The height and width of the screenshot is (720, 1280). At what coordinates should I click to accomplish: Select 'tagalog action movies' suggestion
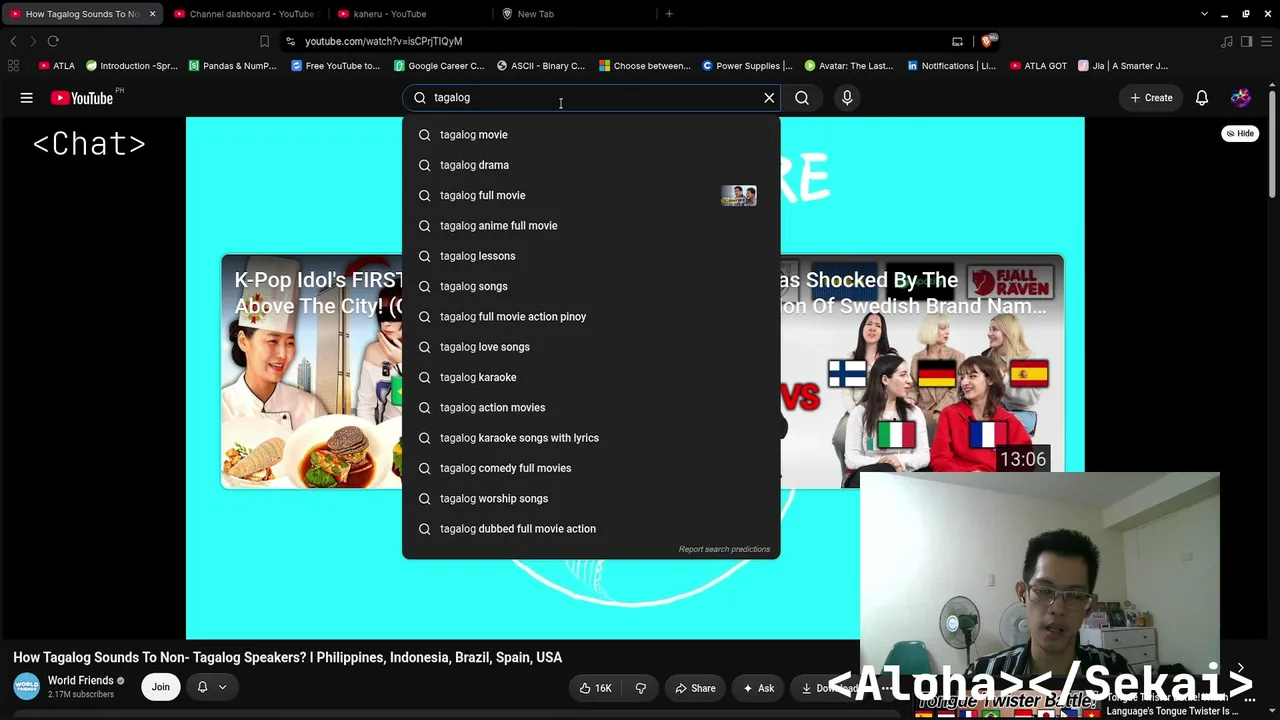591,408
